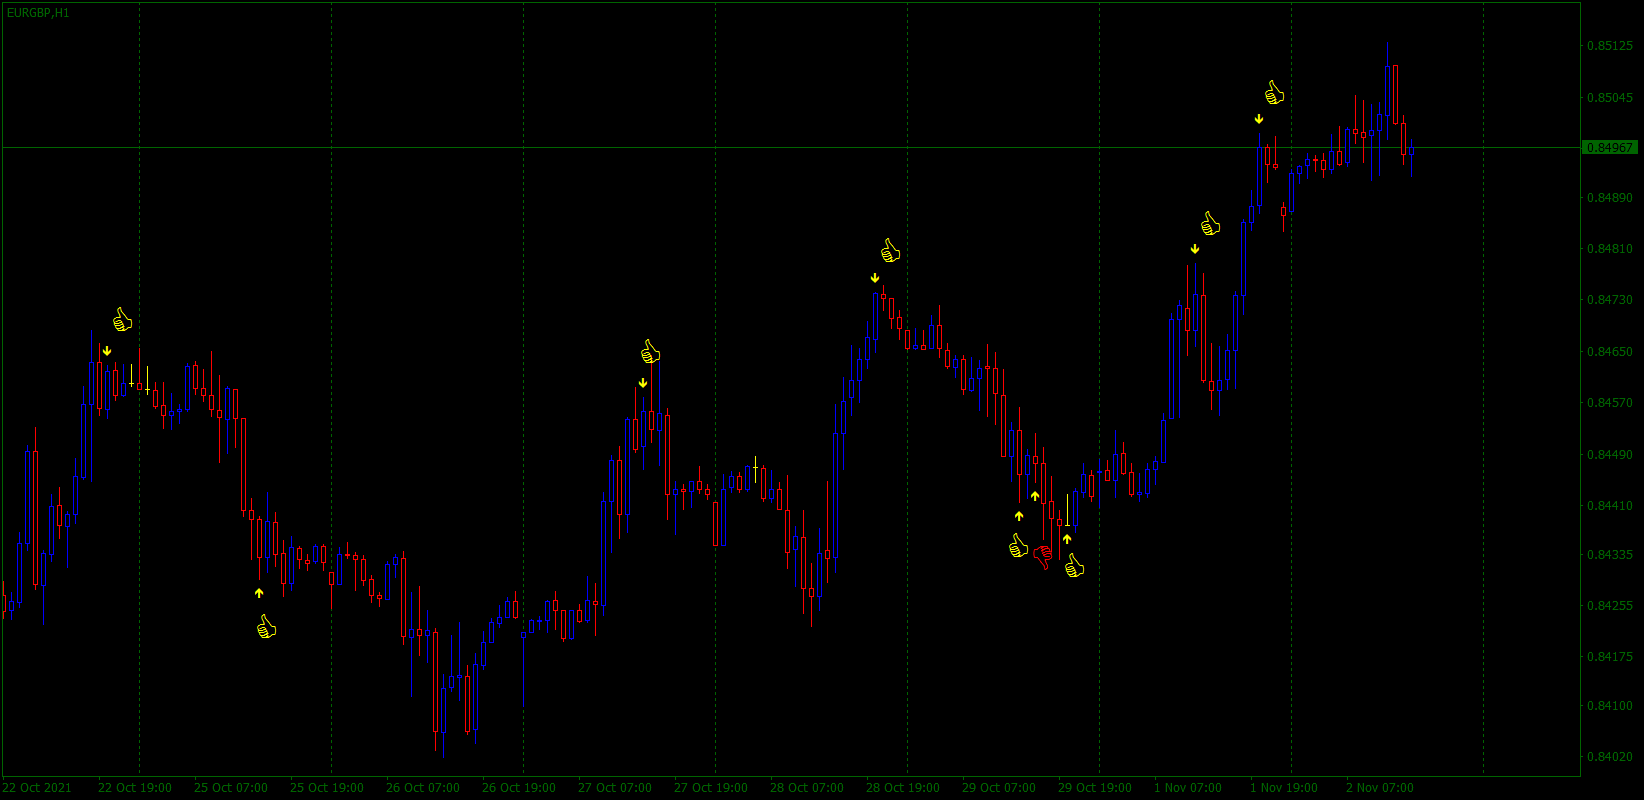Image resolution: width=1644 pixels, height=800 pixels.
Task: Click the 25 Oct 19:00 time axis label
Action: 327,788
